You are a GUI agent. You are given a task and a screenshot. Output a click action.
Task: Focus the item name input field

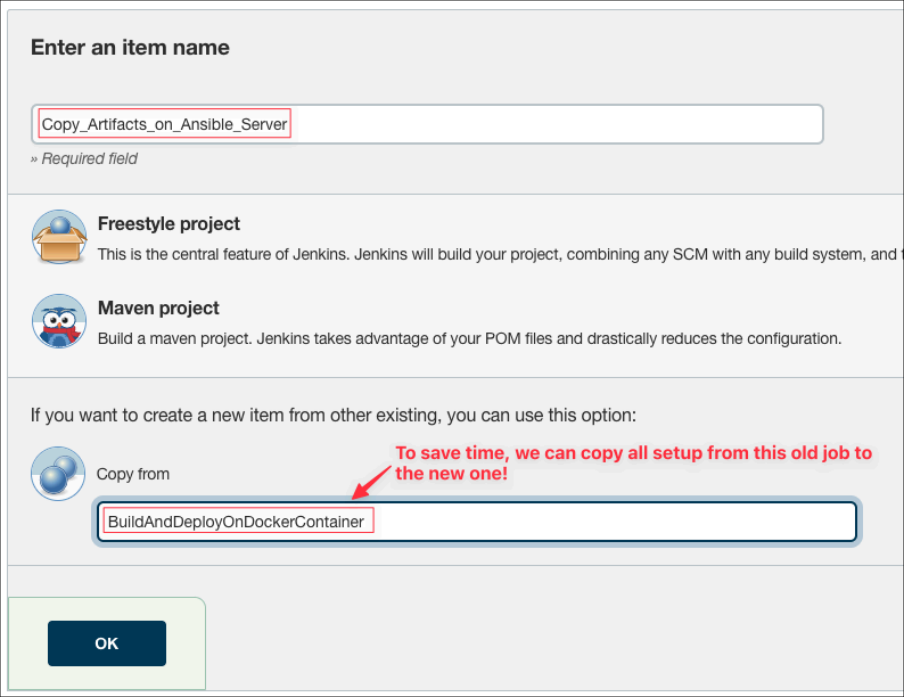coord(427,124)
